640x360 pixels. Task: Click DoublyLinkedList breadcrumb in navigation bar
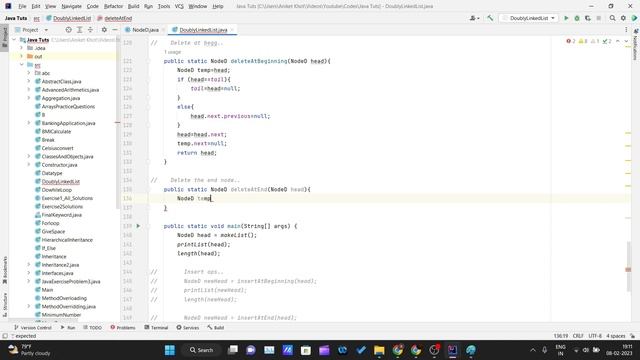pos(69,18)
